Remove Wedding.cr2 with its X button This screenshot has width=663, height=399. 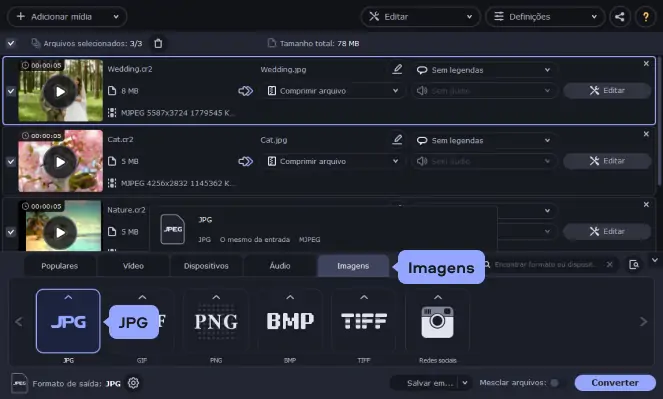pos(646,63)
